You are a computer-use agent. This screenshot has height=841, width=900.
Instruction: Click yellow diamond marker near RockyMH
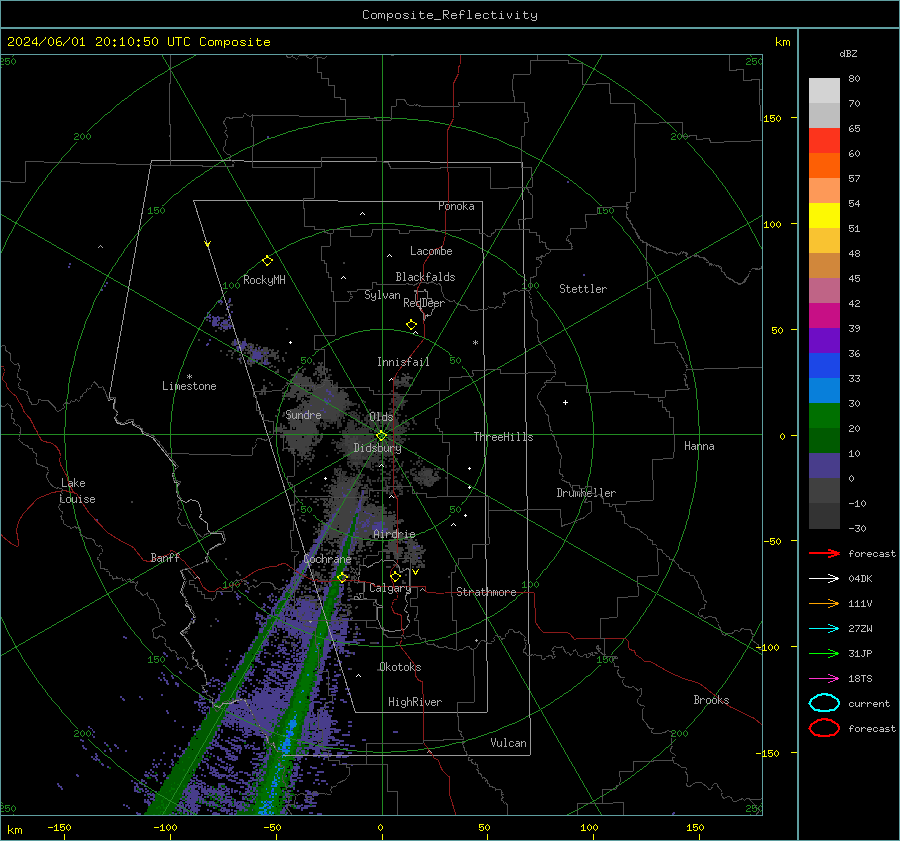tap(267, 261)
